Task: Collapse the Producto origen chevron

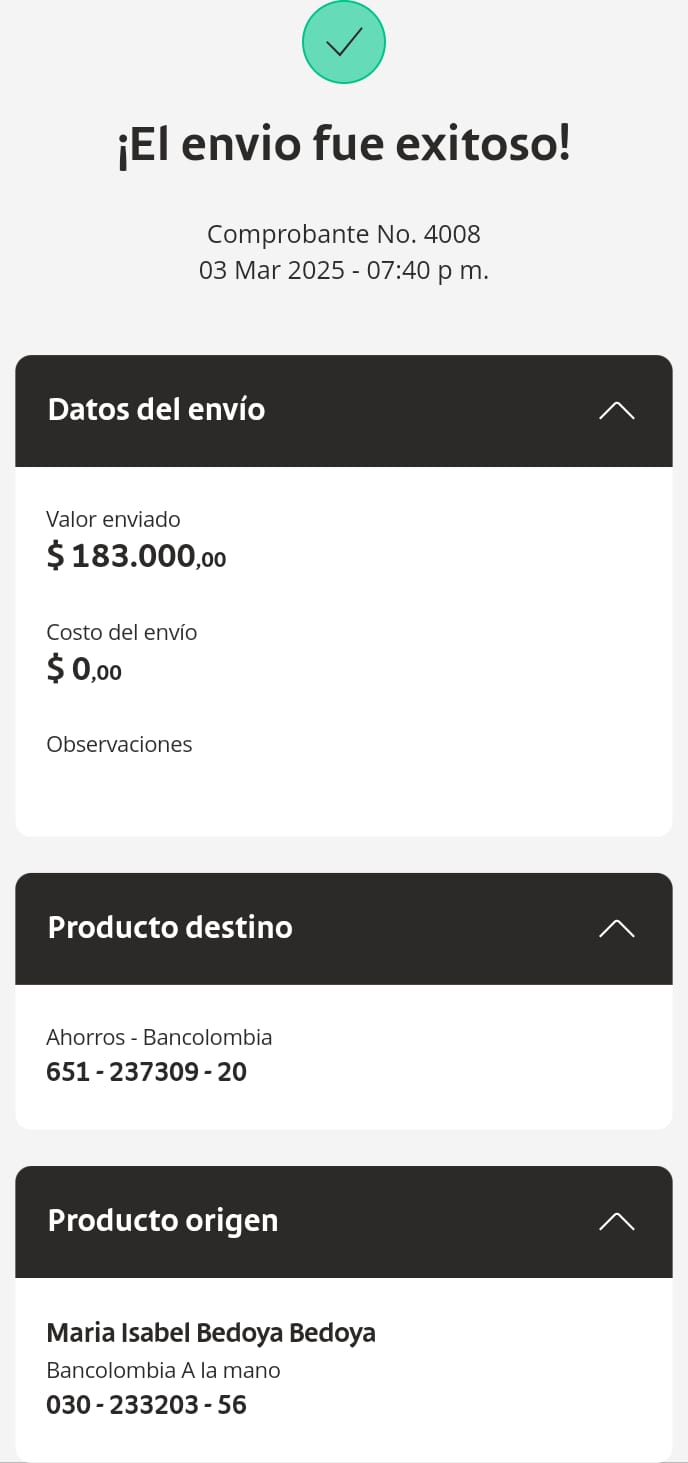Action: (616, 1221)
